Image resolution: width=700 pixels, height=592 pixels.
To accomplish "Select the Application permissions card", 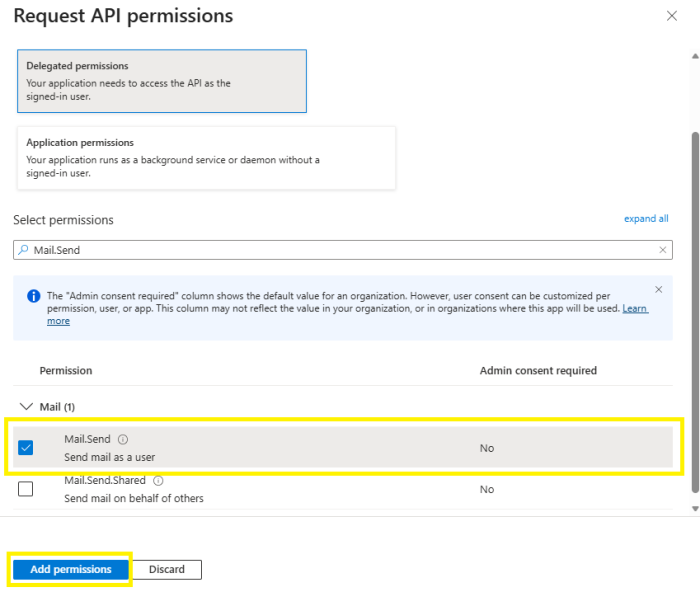I will [206, 157].
